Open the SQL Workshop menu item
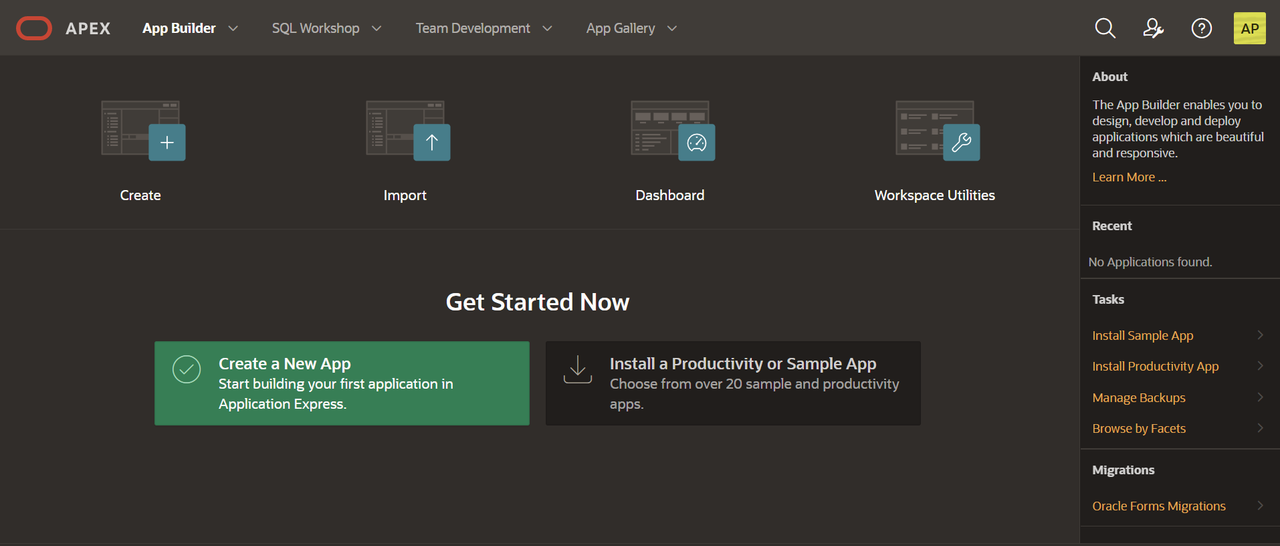 tap(315, 28)
